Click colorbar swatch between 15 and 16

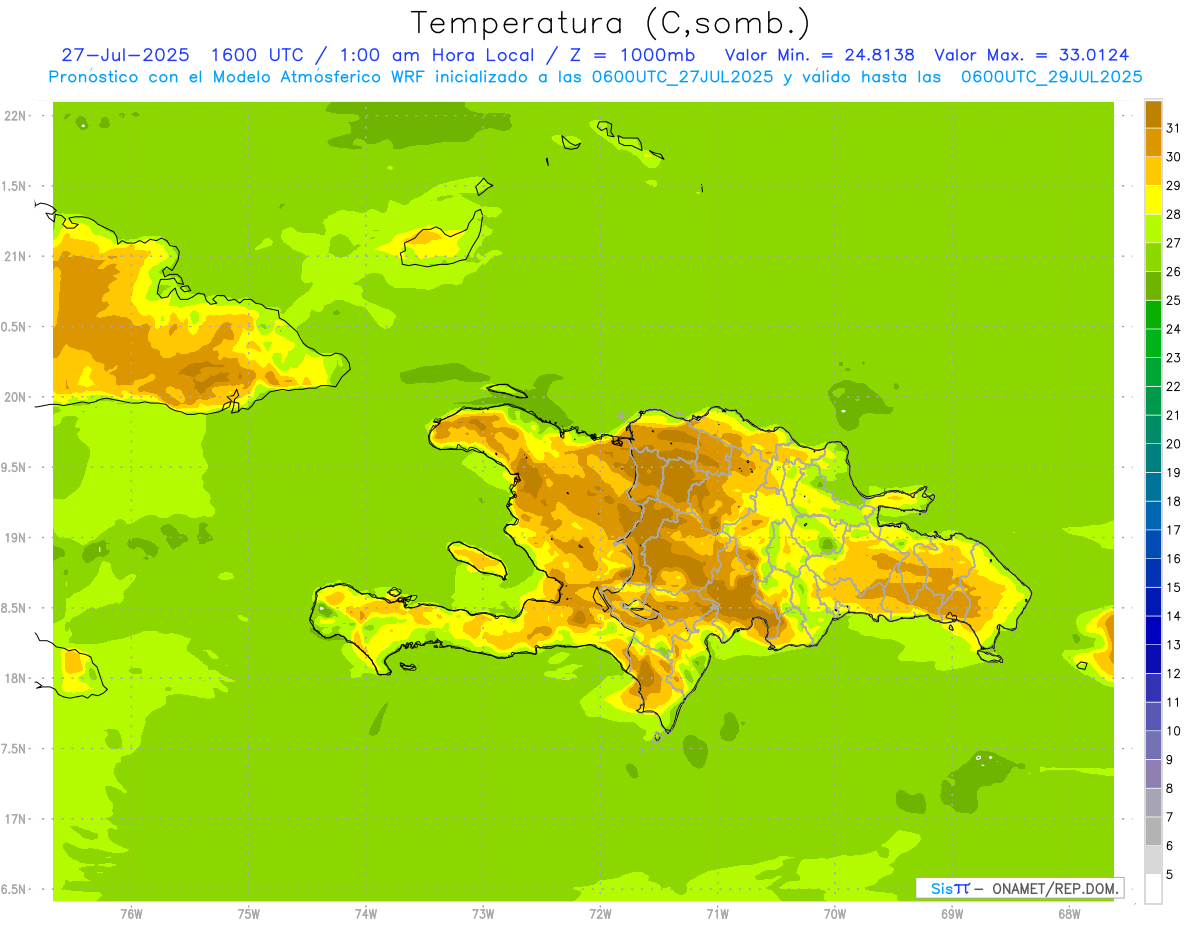pos(1153,573)
